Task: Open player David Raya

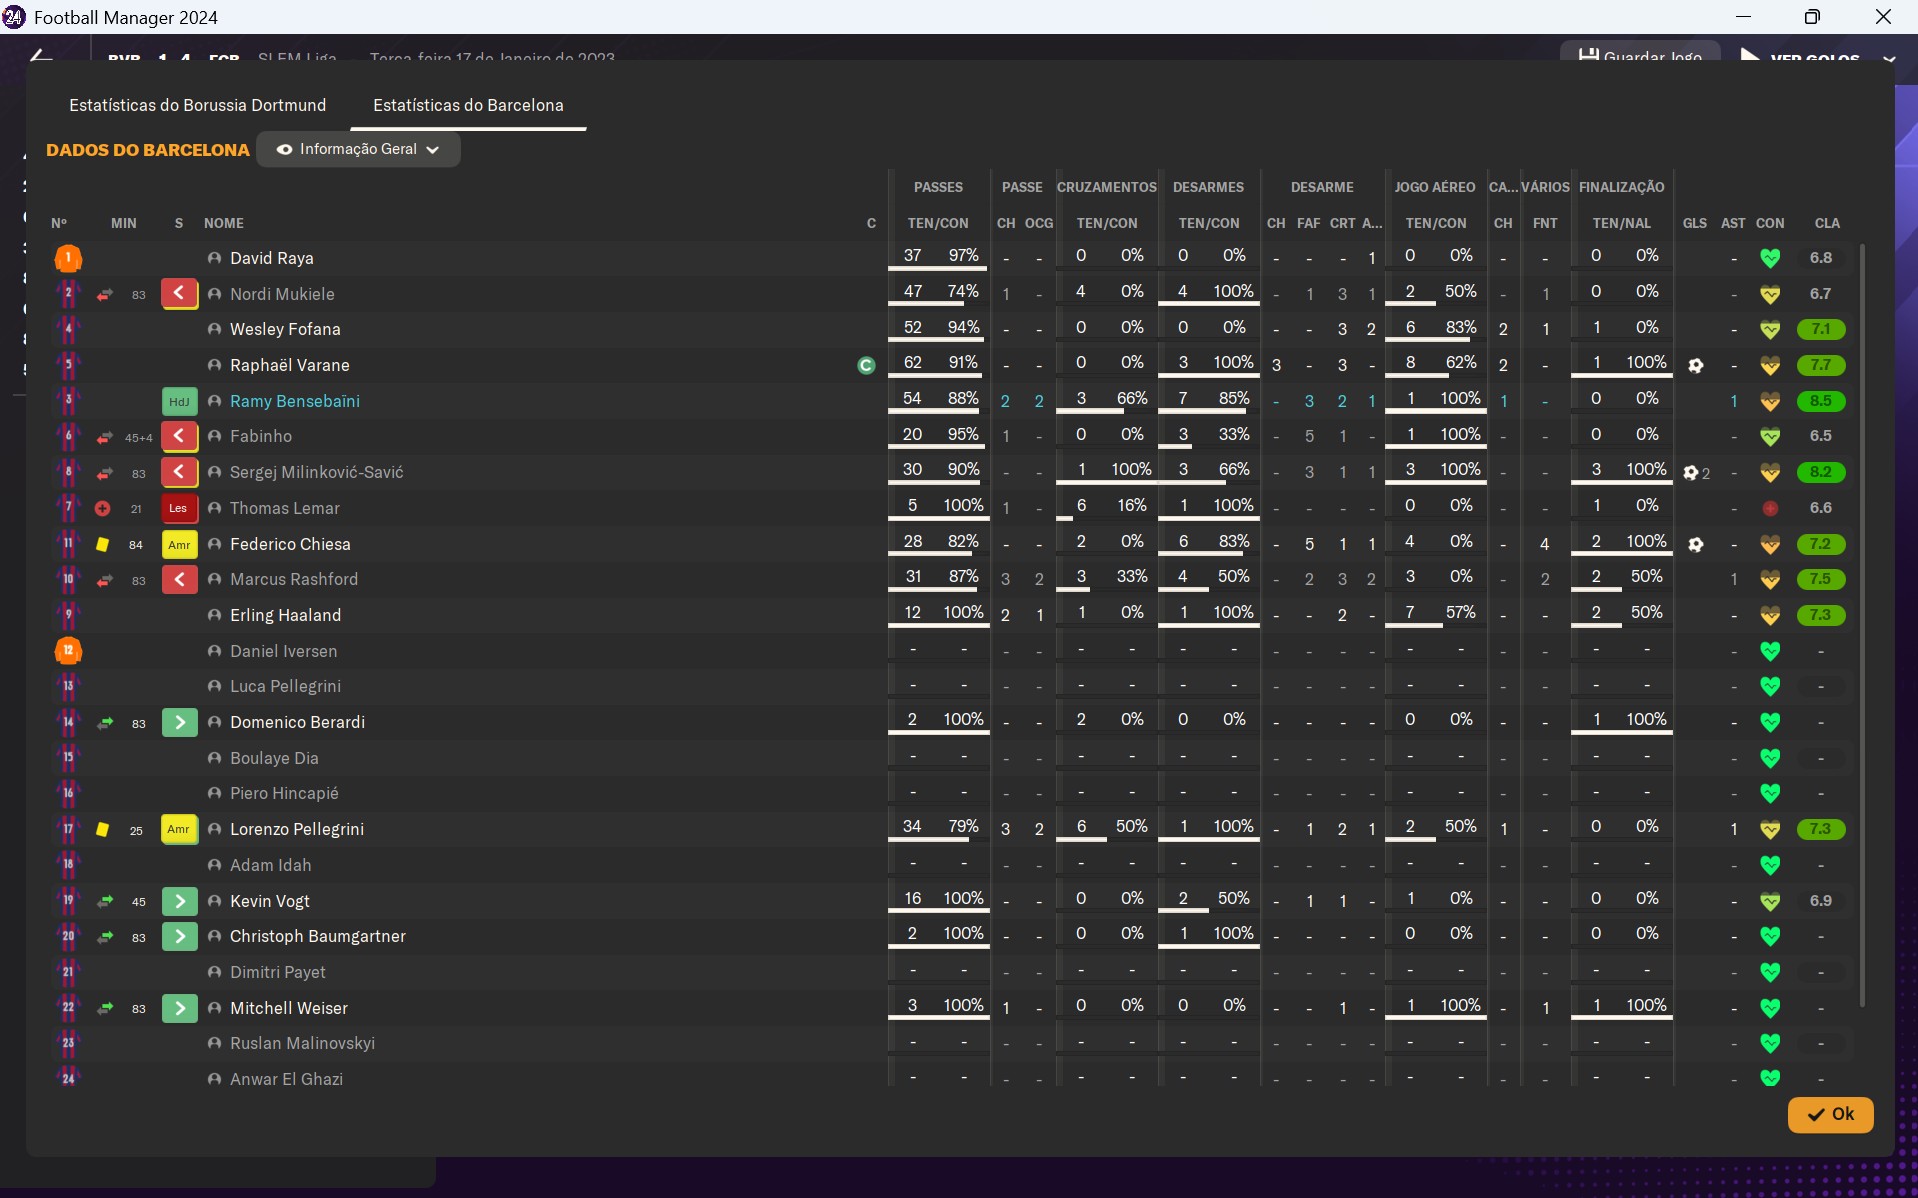Action: [x=271, y=258]
